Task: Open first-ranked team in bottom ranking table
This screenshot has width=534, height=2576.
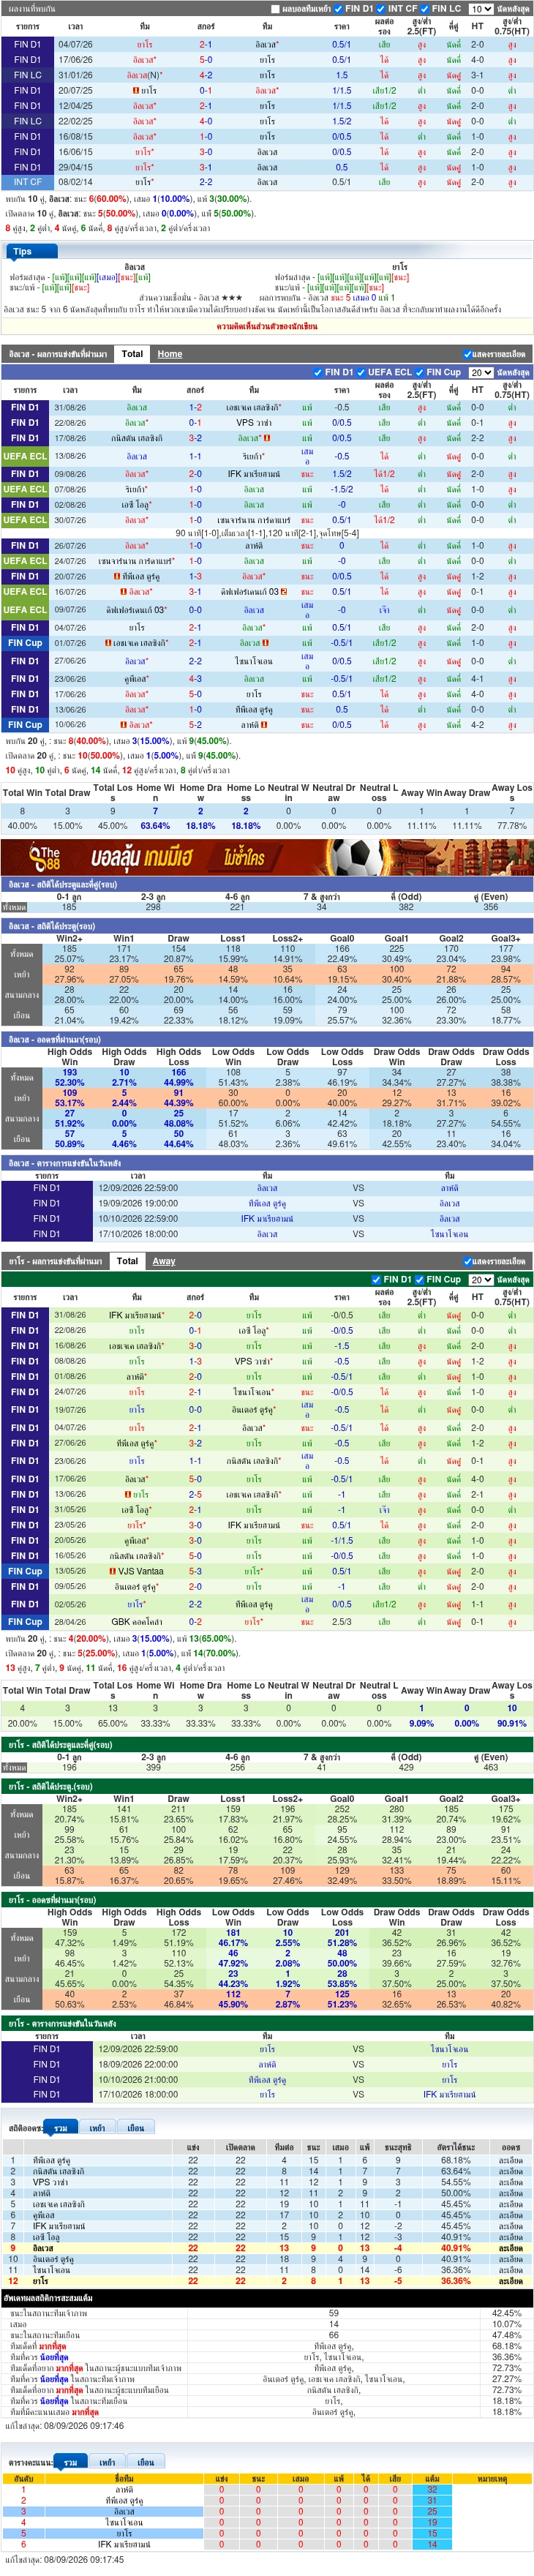Action: (124, 2490)
